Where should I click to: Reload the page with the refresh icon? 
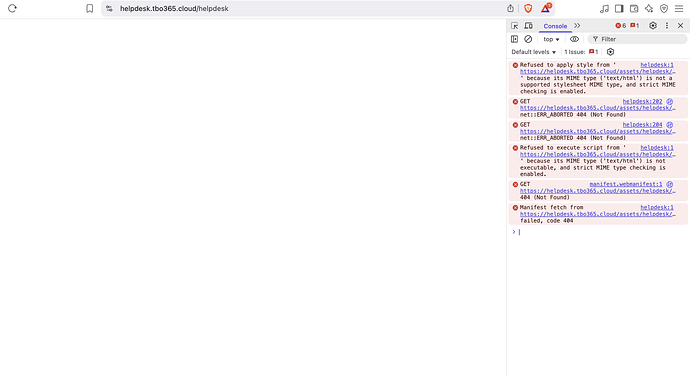(x=12, y=8)
